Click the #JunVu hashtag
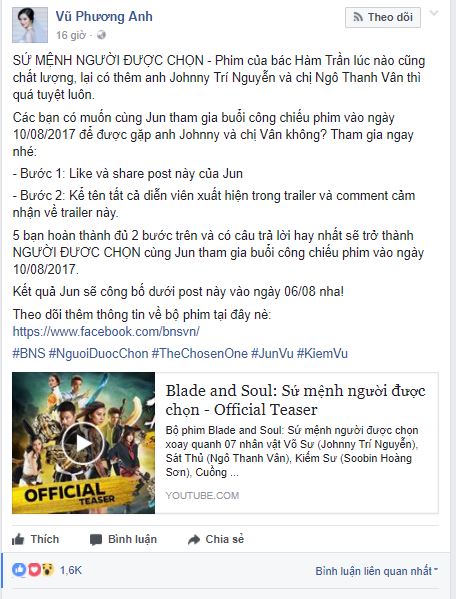 click(x=272, y=353)
